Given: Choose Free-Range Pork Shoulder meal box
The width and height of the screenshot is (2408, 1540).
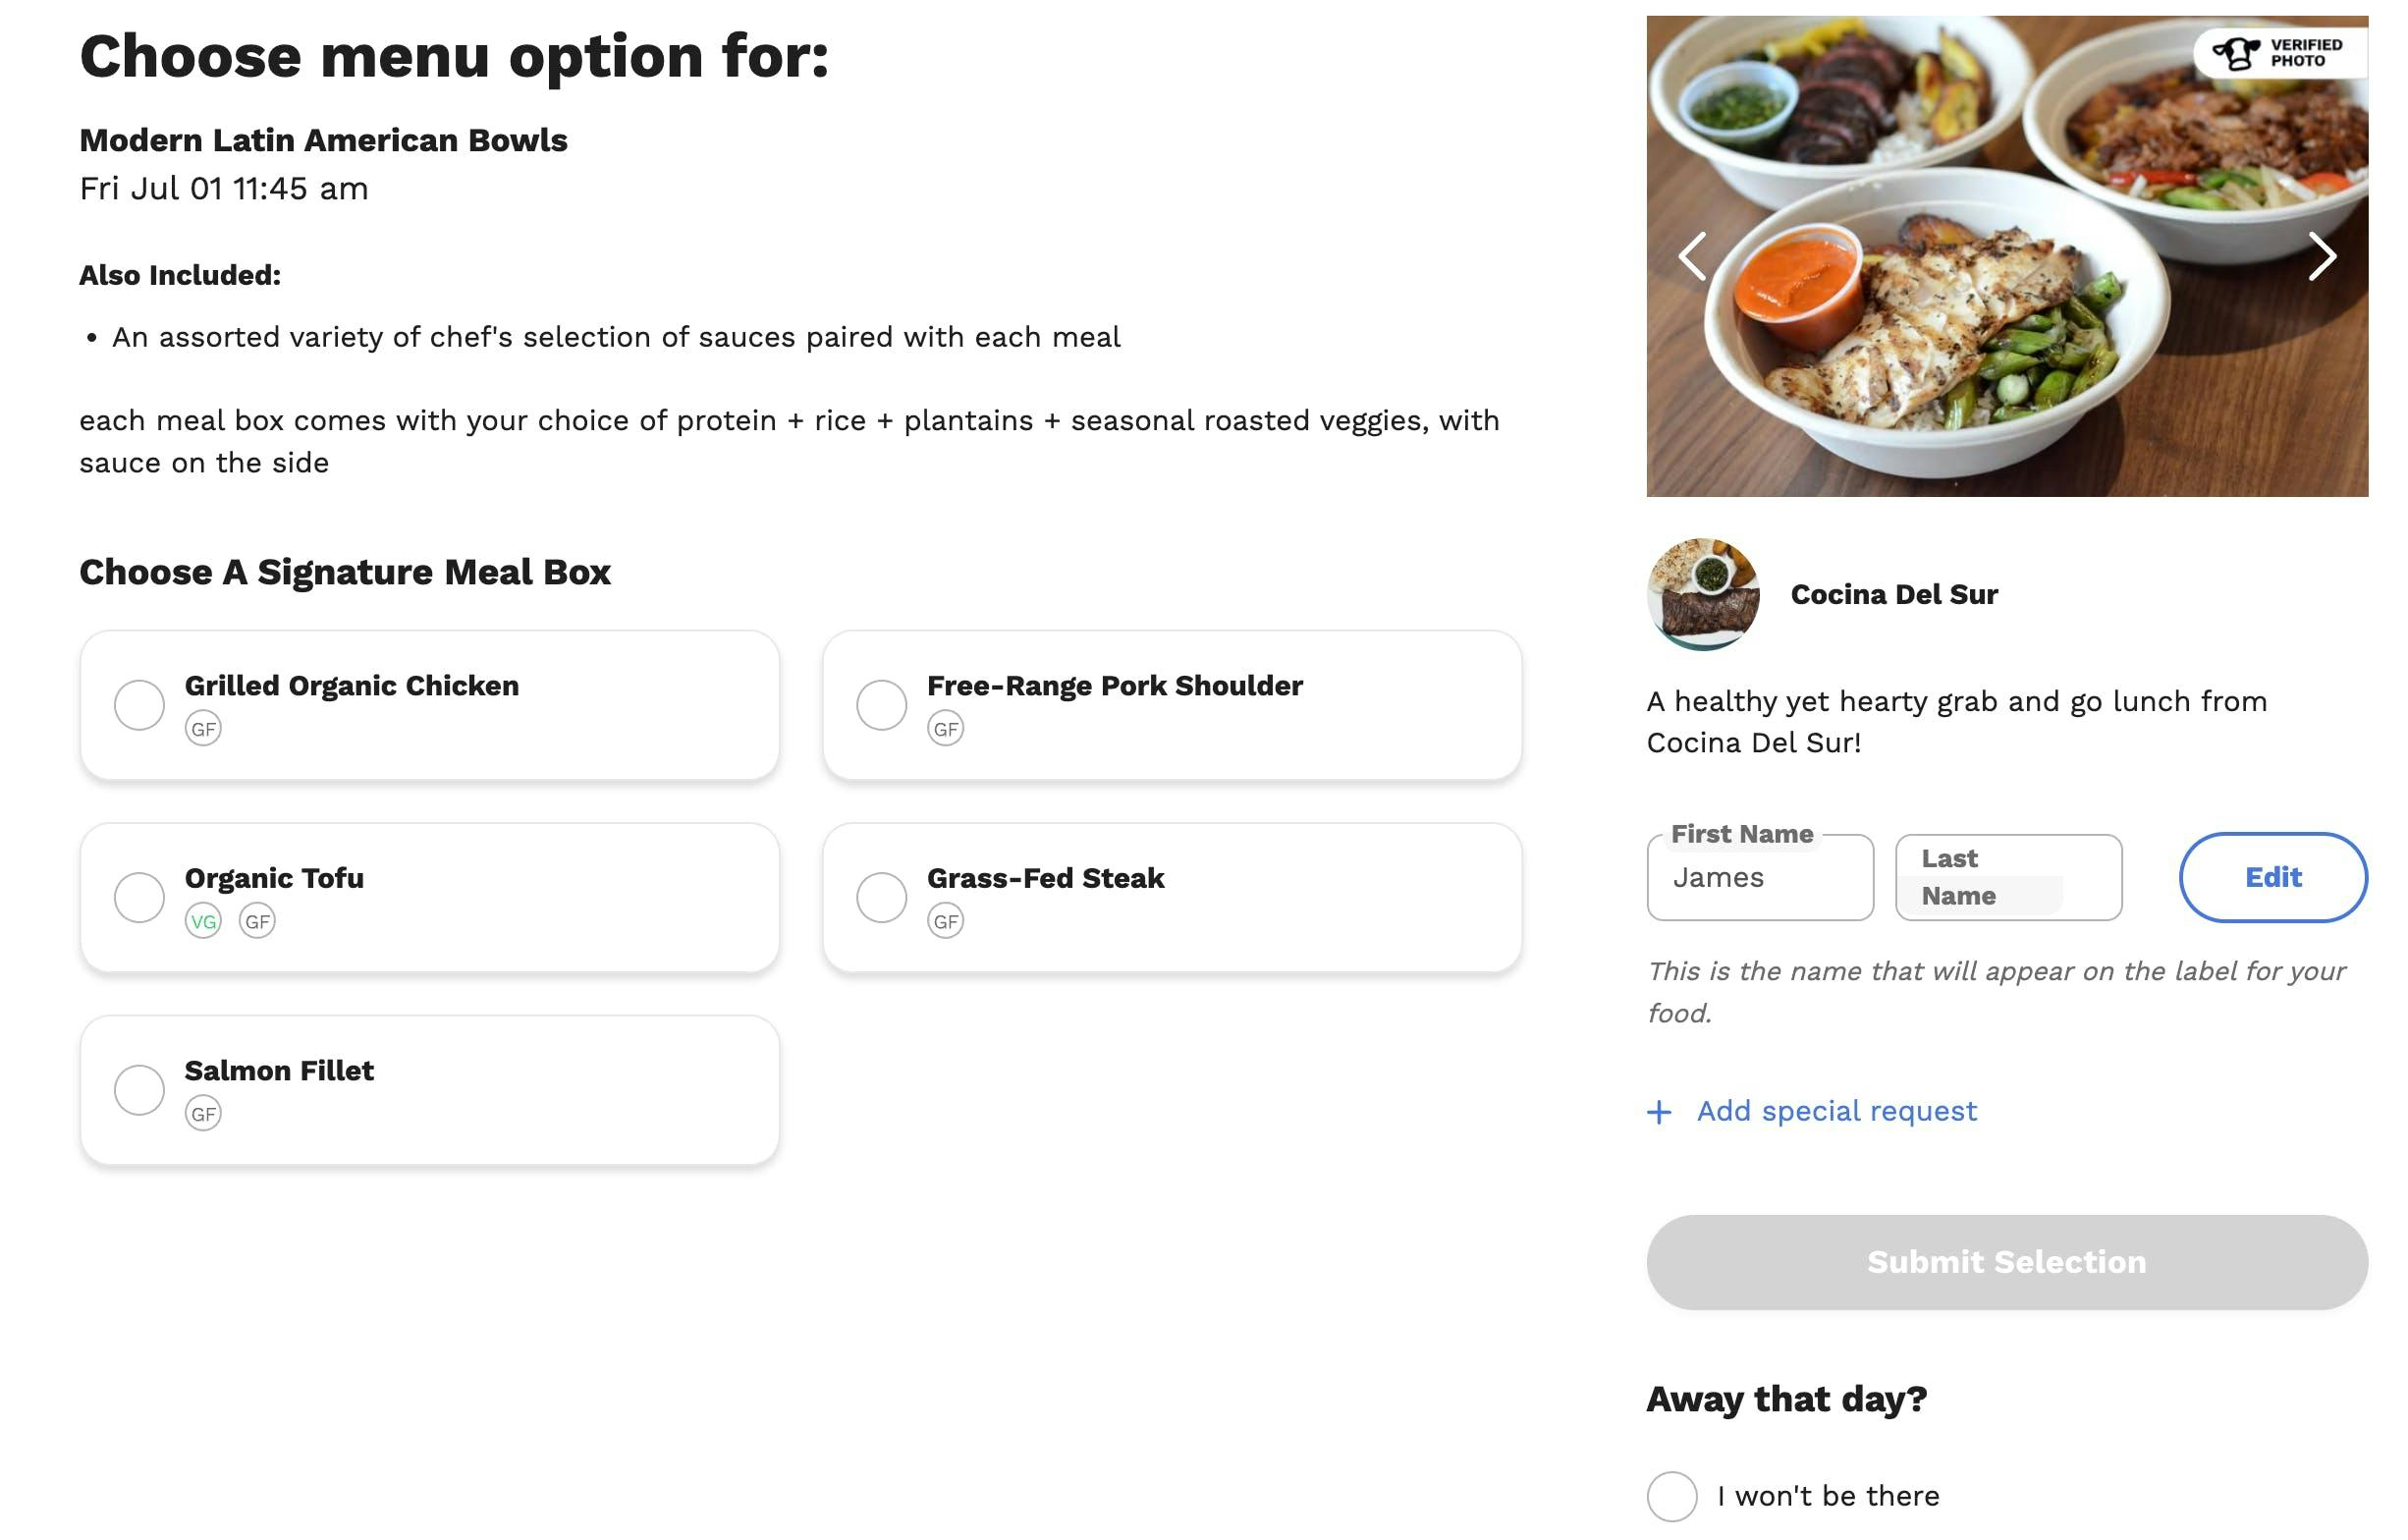Looking at the screenshot, I should (x=881, y=705).
